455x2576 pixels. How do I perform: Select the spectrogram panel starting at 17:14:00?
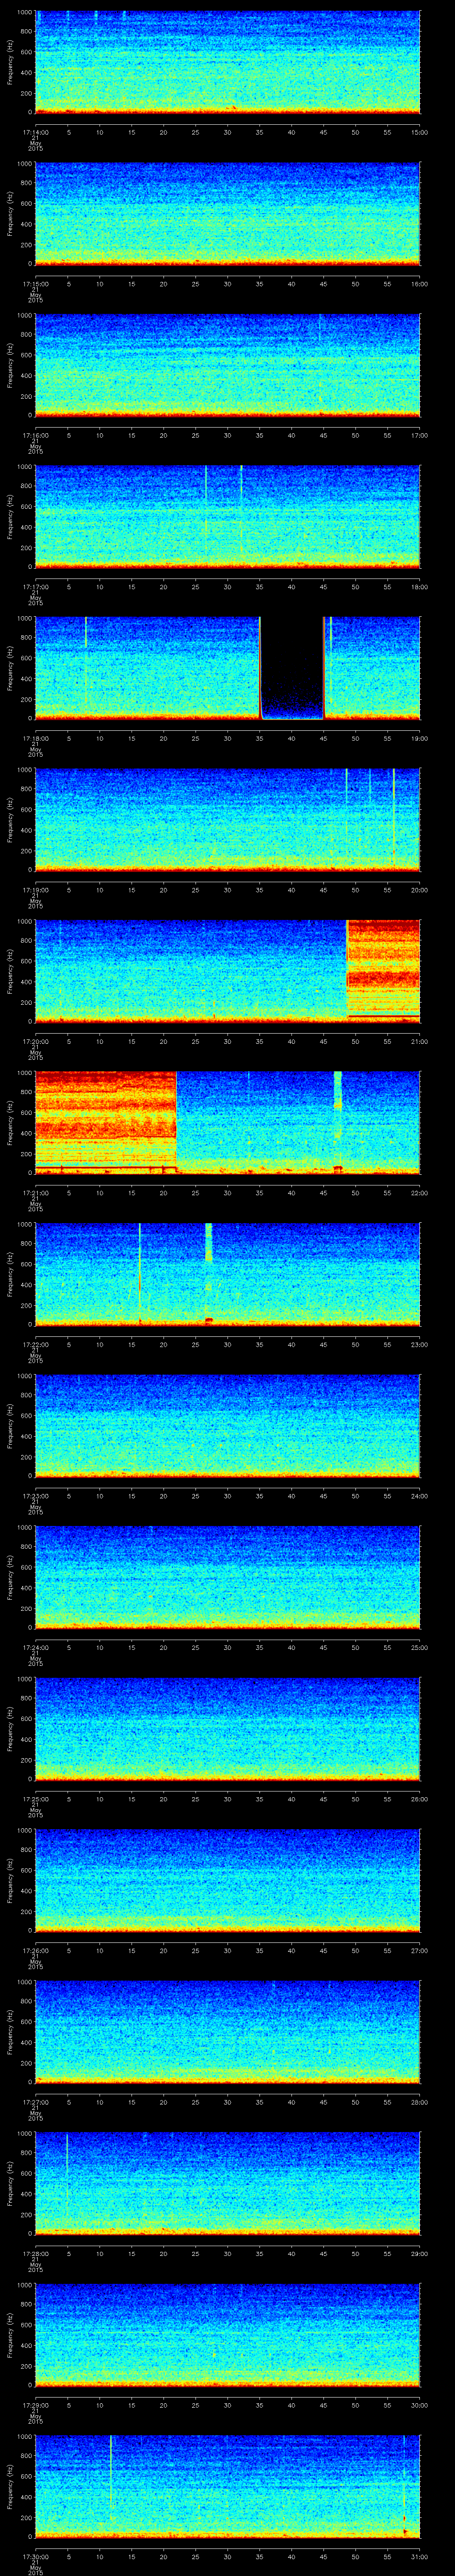point(227,62)
